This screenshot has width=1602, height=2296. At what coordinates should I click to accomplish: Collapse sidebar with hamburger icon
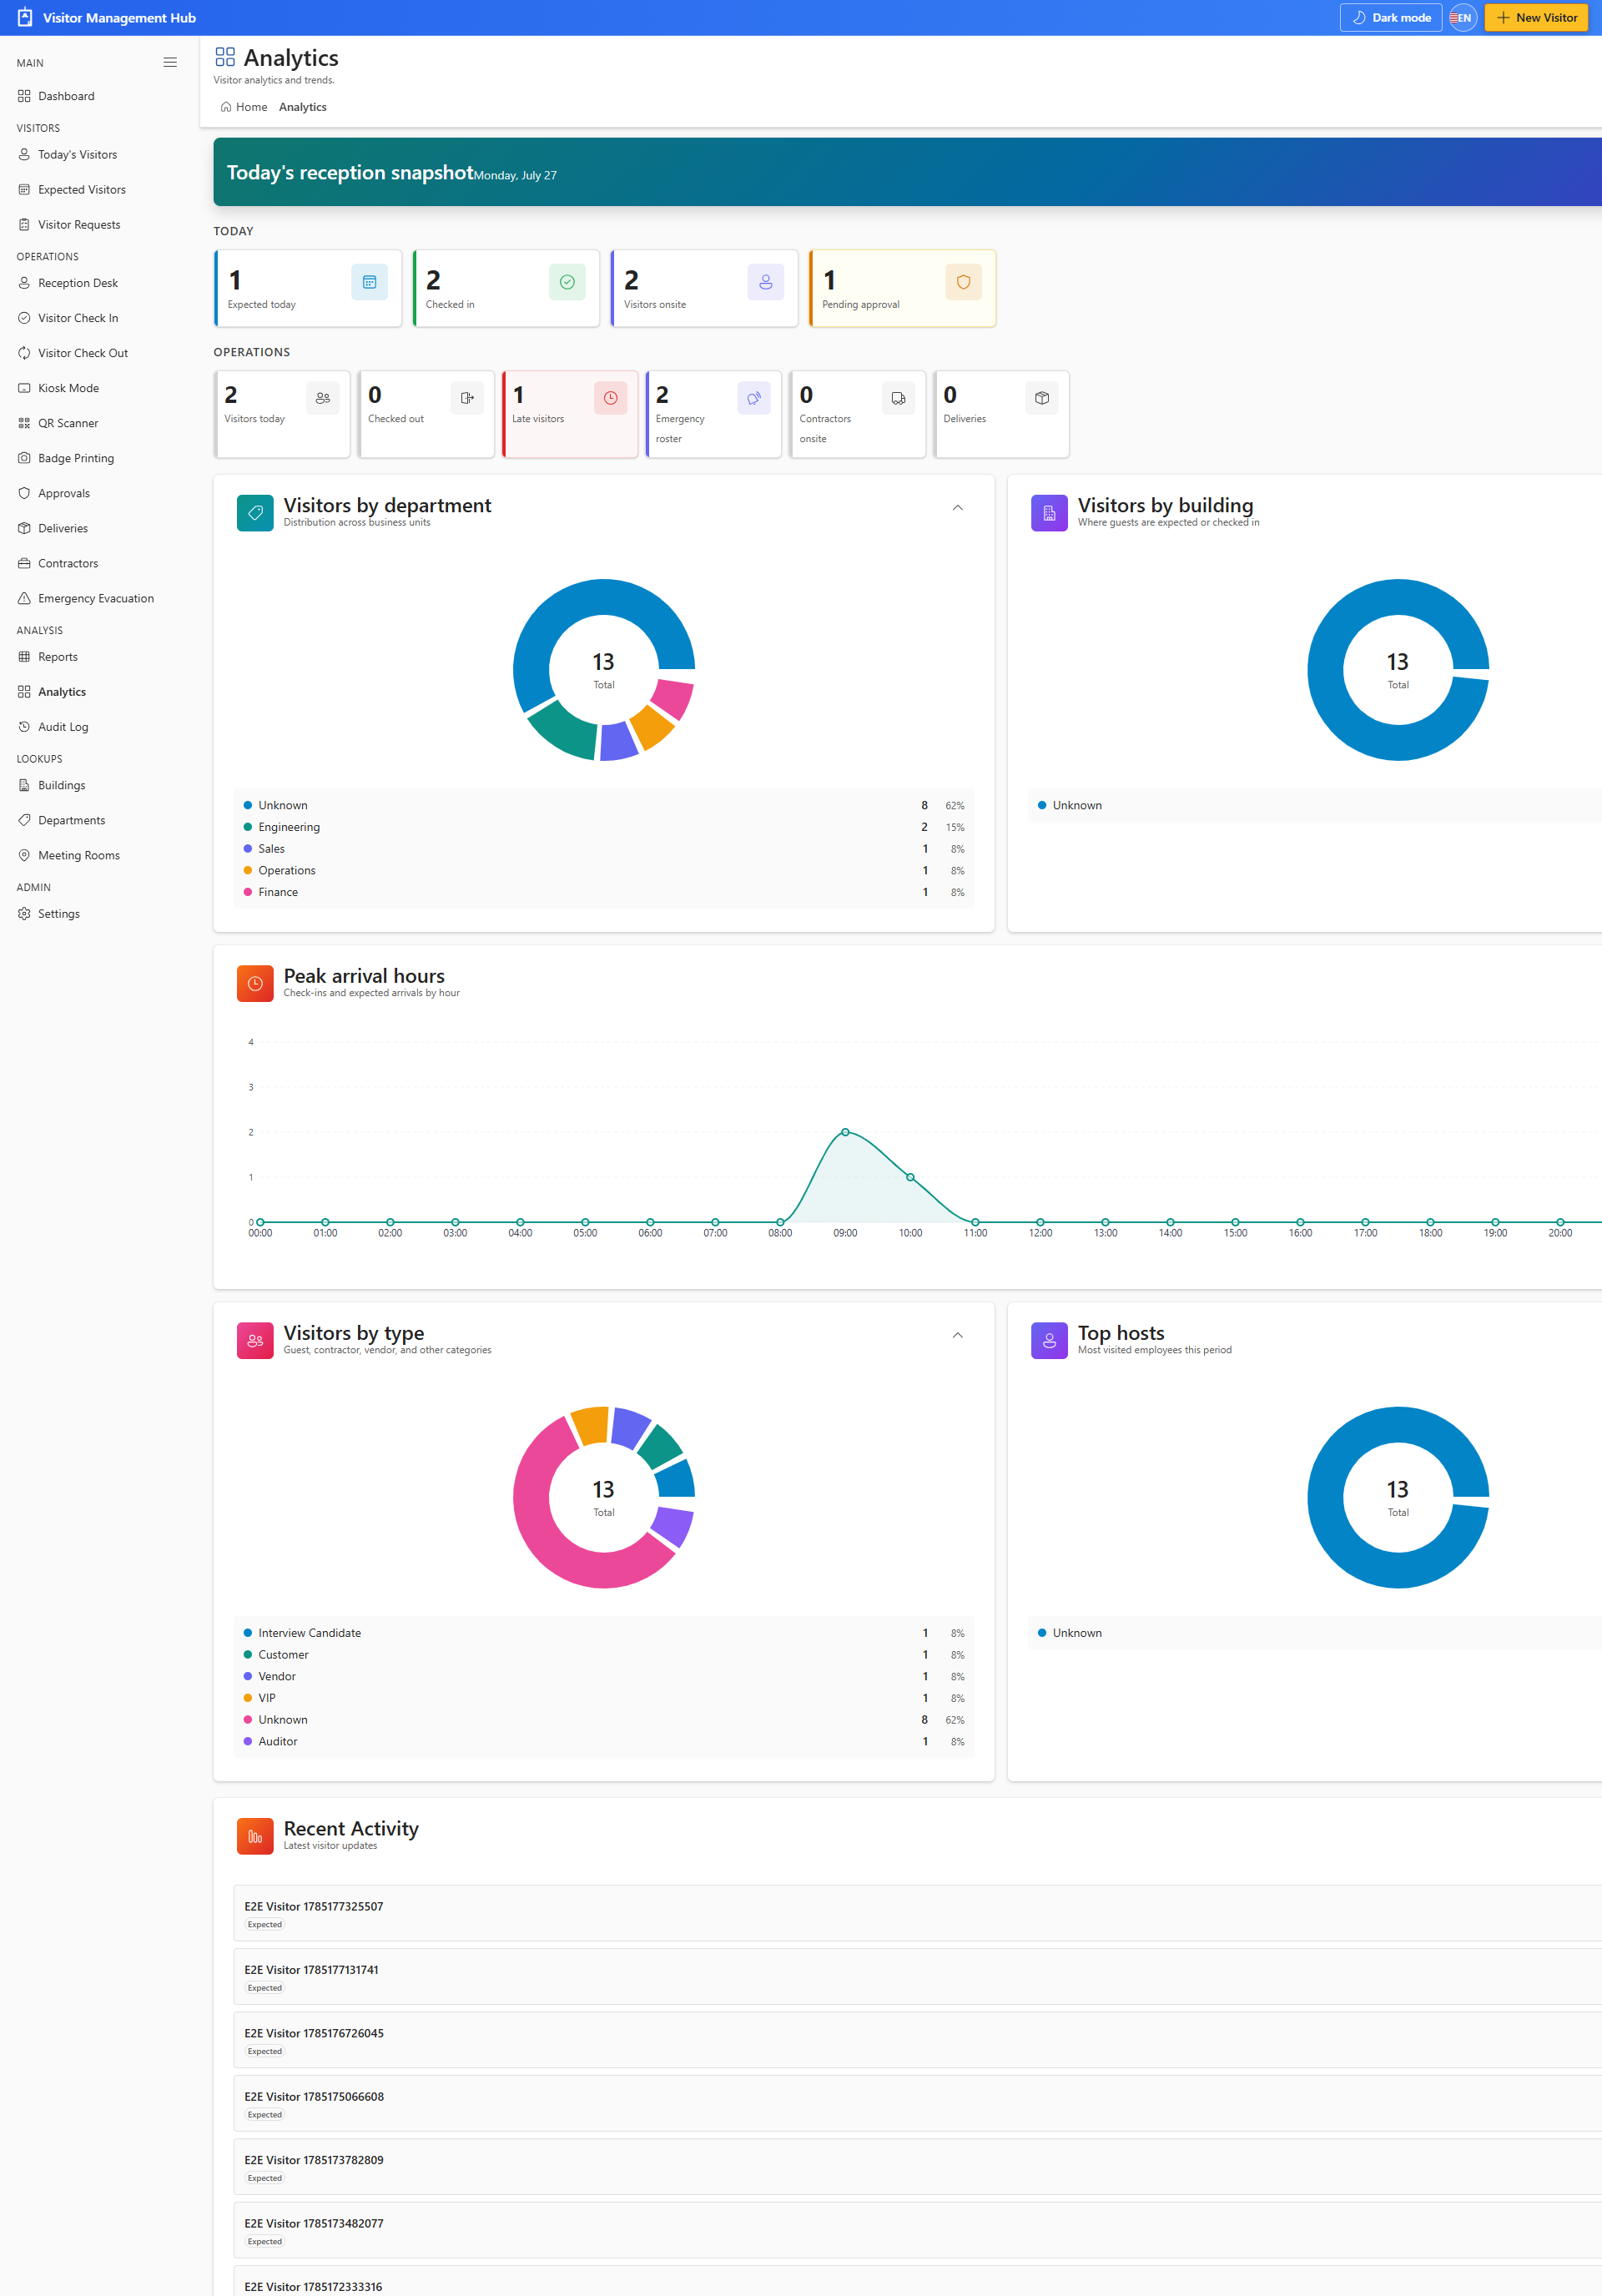170,62
